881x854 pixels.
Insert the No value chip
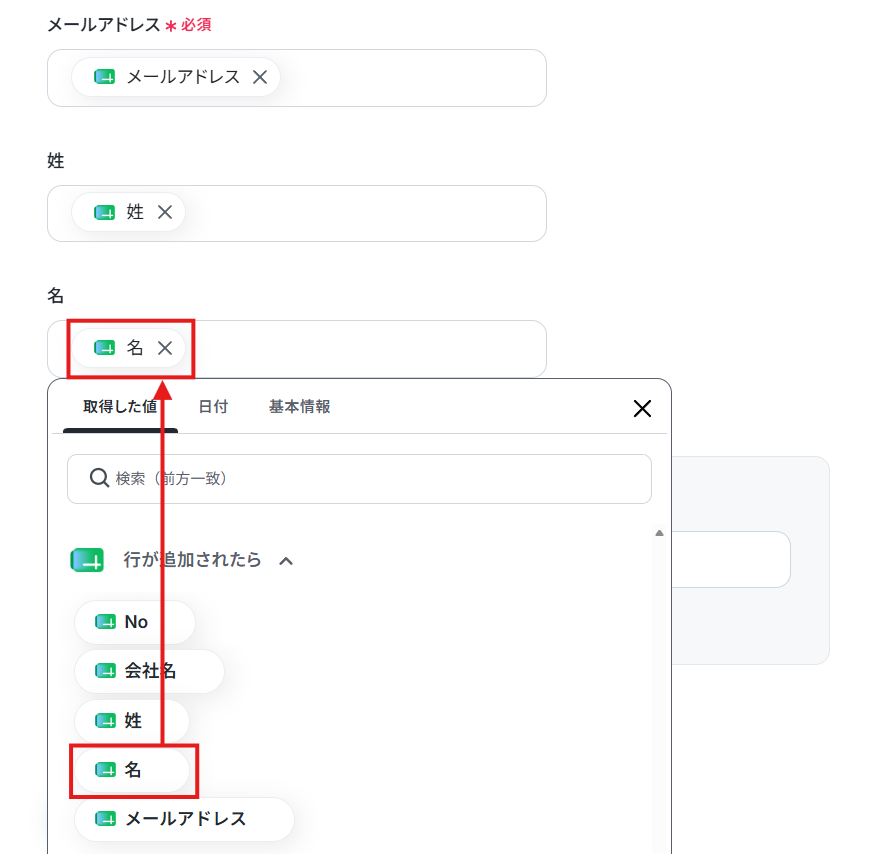135,622
